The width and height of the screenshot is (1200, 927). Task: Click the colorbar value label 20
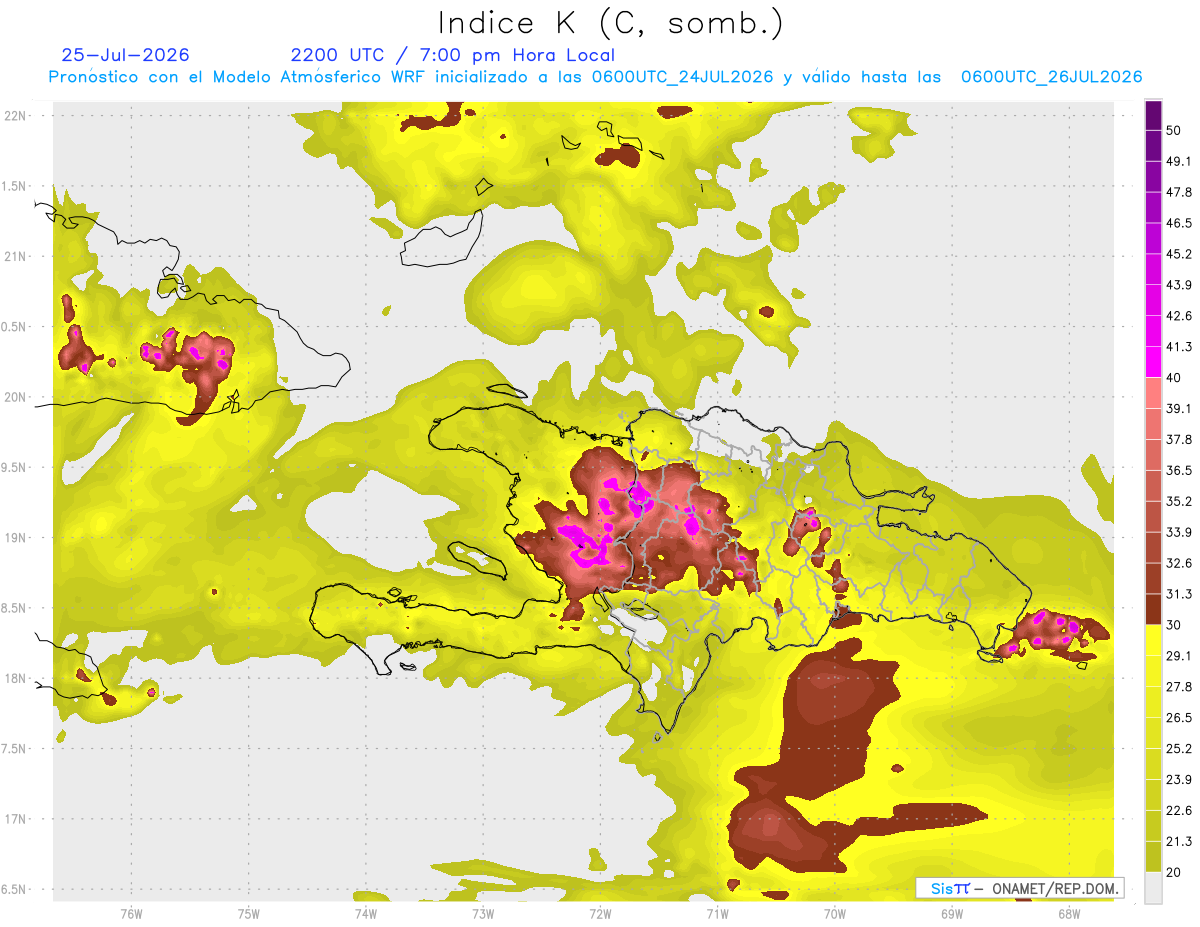1175,873
